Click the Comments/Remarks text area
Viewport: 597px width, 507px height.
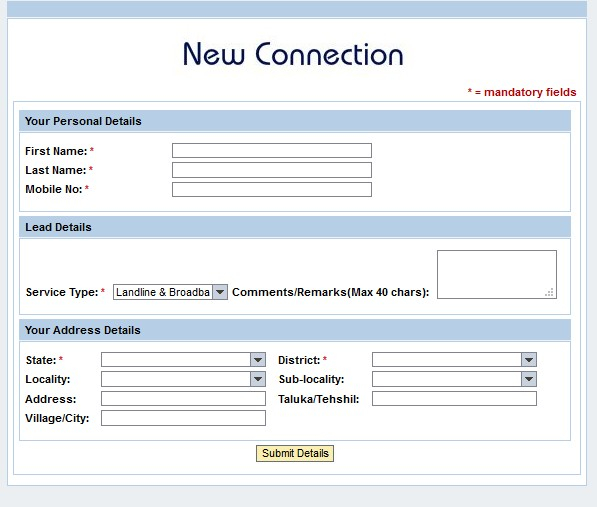497,274
